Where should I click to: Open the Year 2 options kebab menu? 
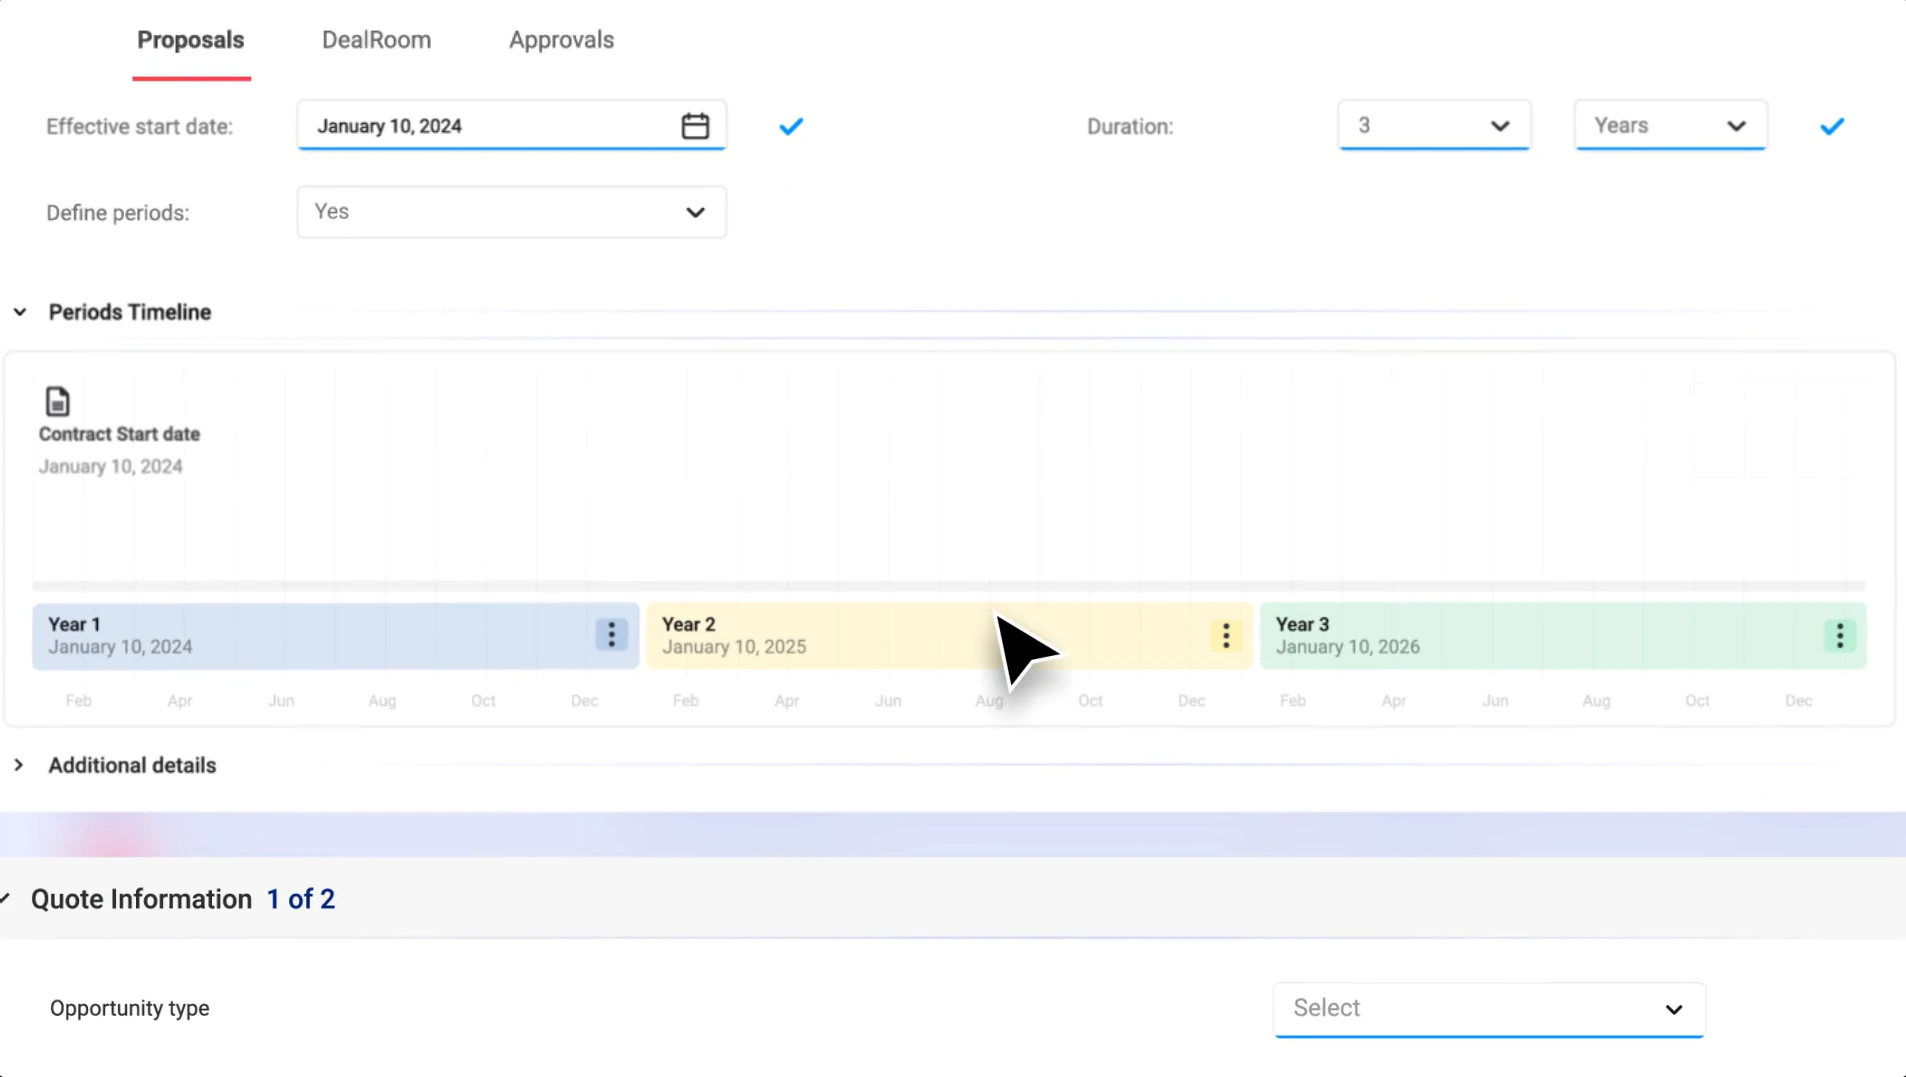[x=1224, y=635]
